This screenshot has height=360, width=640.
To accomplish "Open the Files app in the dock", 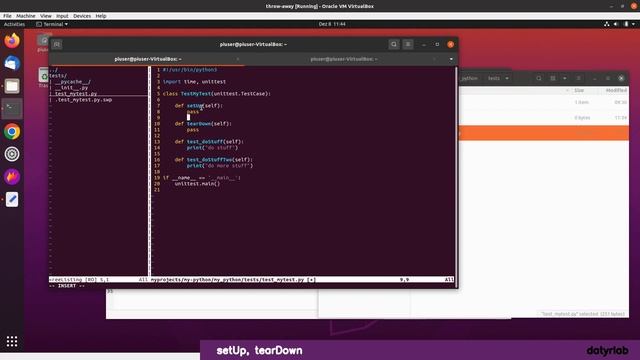I will pos(12,86).
